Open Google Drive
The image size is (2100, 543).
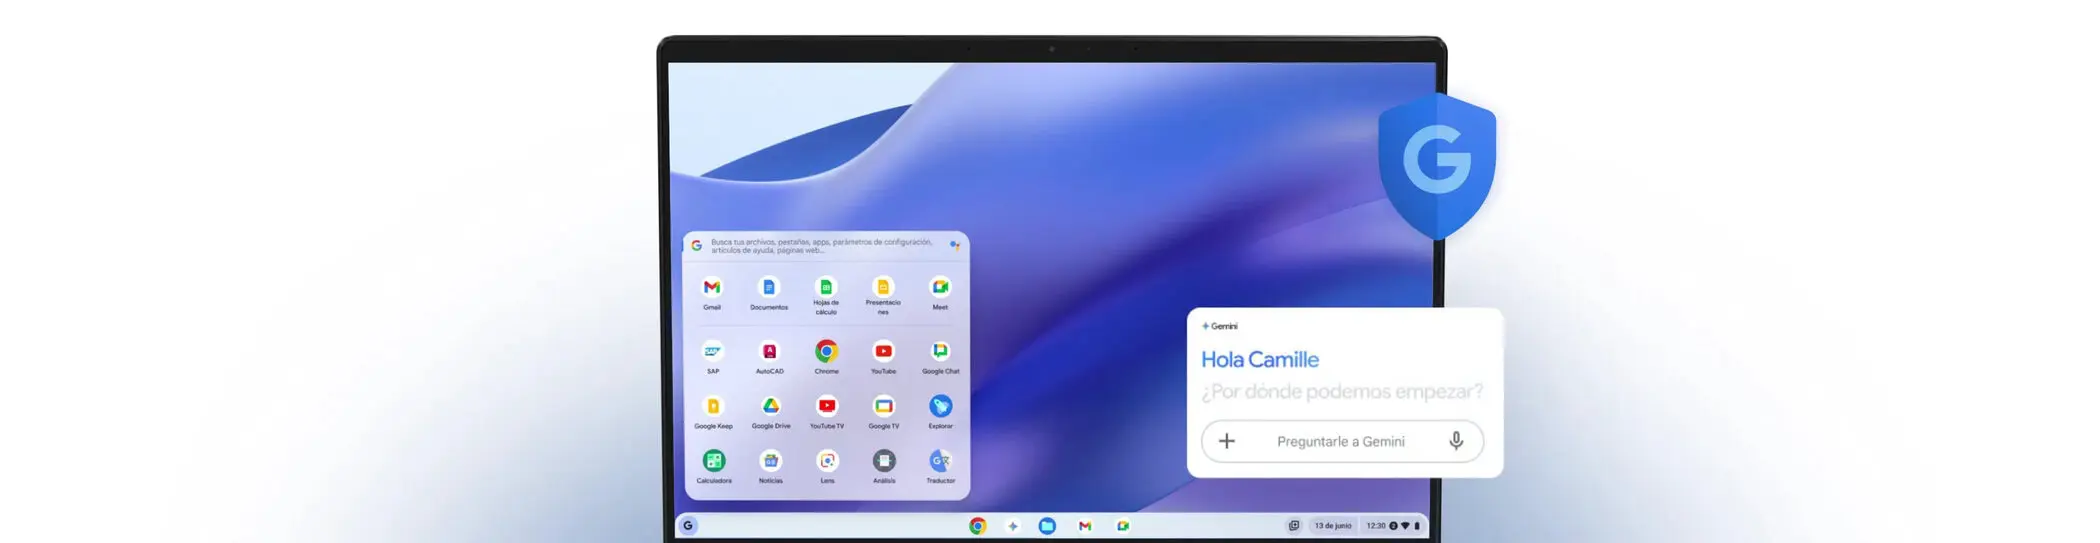click(770, 406)
